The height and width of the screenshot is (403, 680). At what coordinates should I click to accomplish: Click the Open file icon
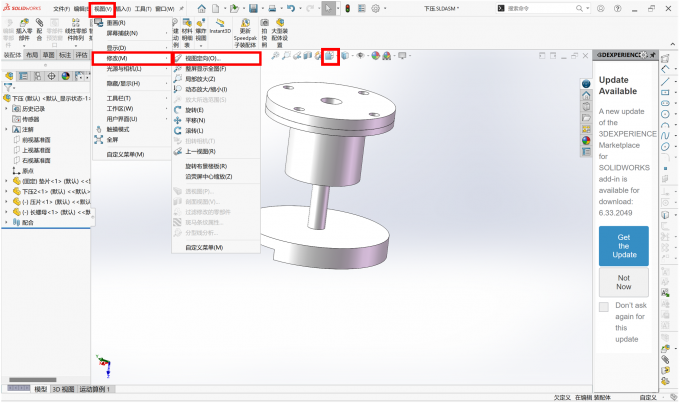point(234,8)
